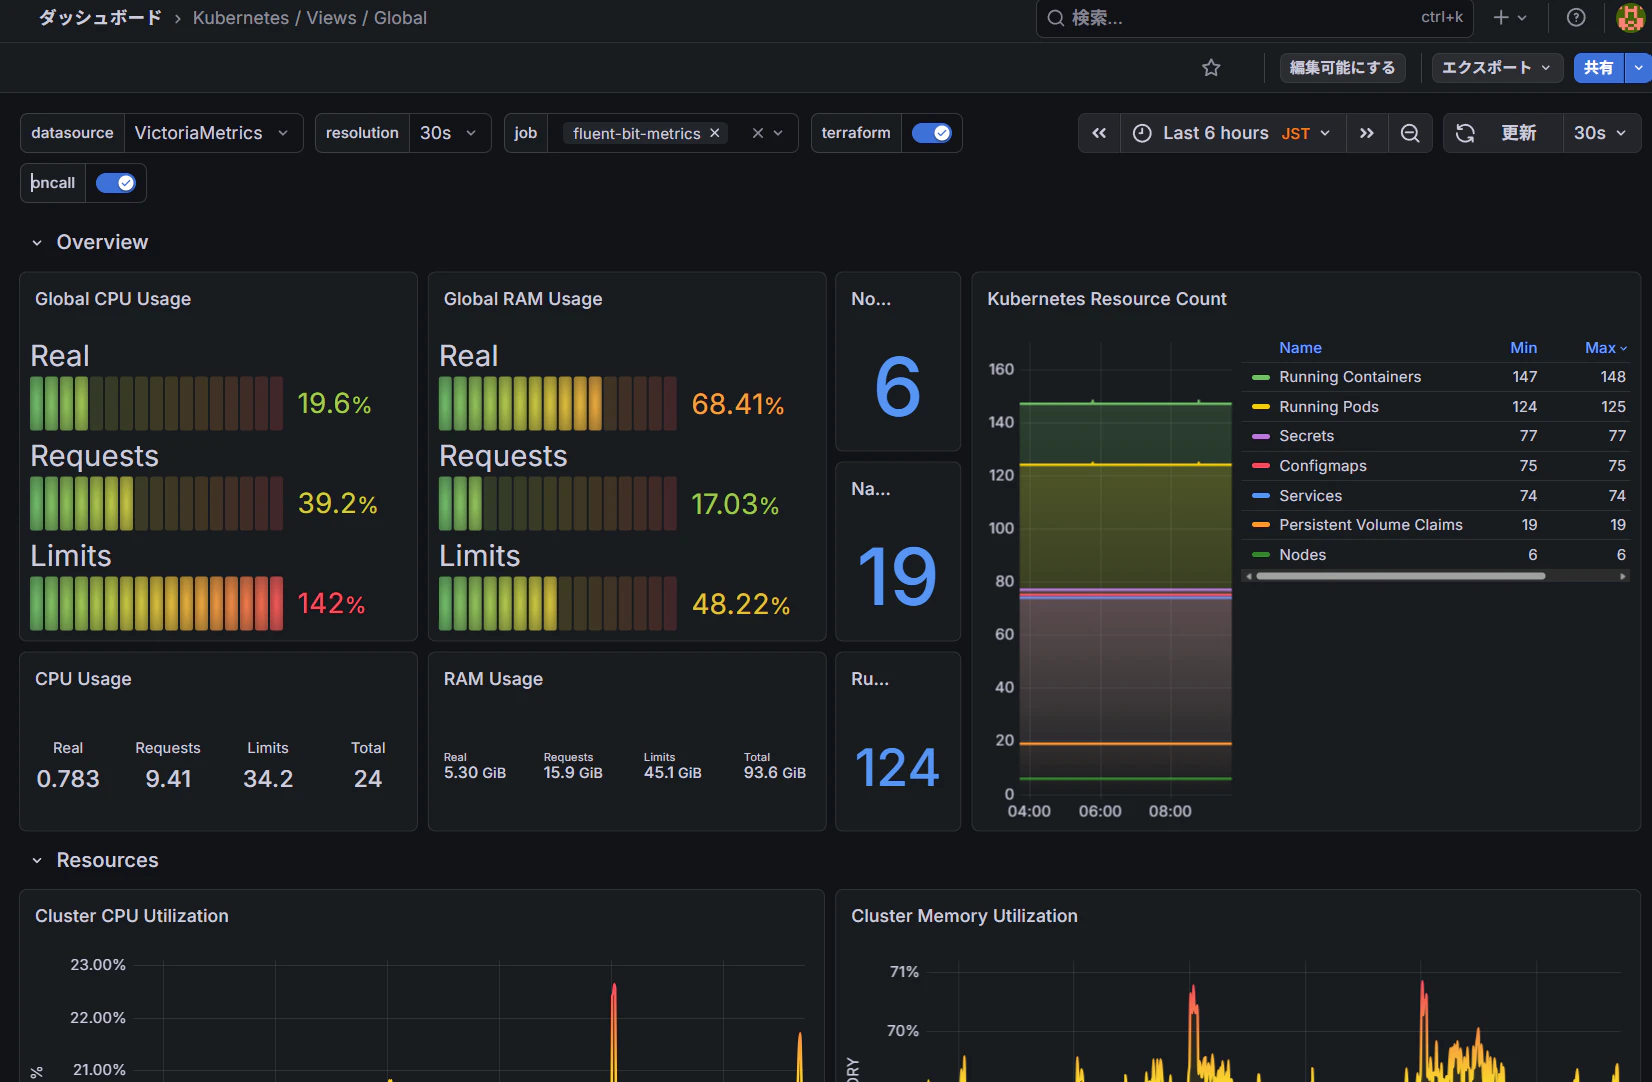Click the 124 running pods stat value
1652x1082 pixels.
[897, 768]
